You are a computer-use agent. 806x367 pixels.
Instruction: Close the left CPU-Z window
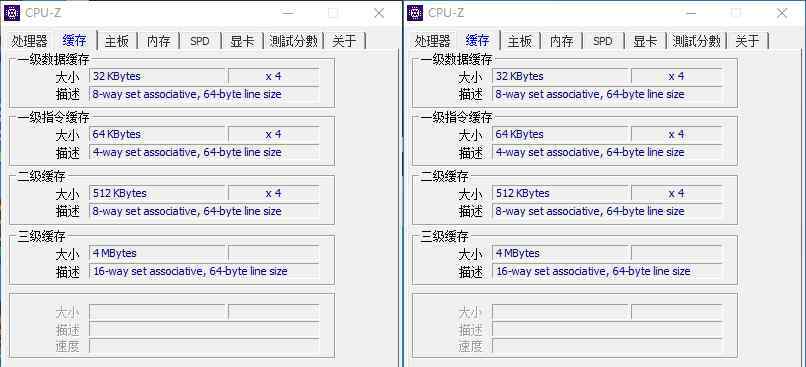pos(379,13)
